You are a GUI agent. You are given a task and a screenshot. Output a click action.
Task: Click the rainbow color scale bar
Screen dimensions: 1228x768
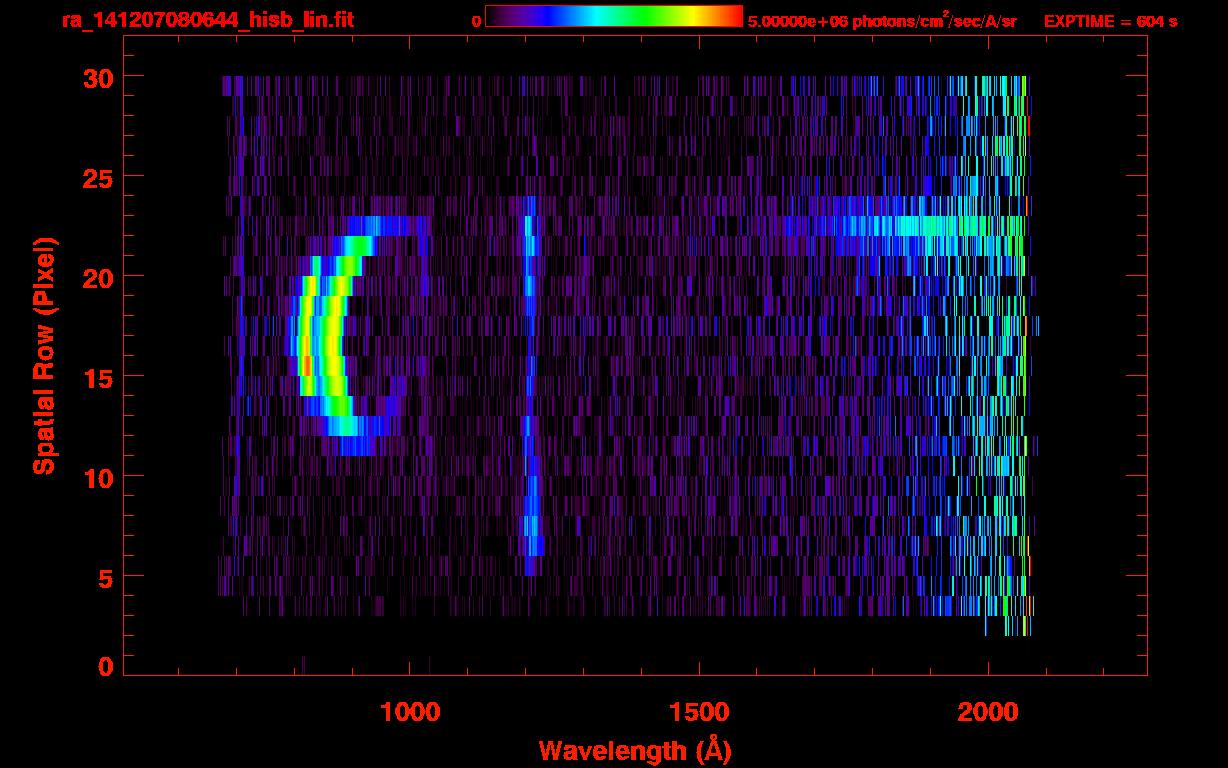(614, 16)
